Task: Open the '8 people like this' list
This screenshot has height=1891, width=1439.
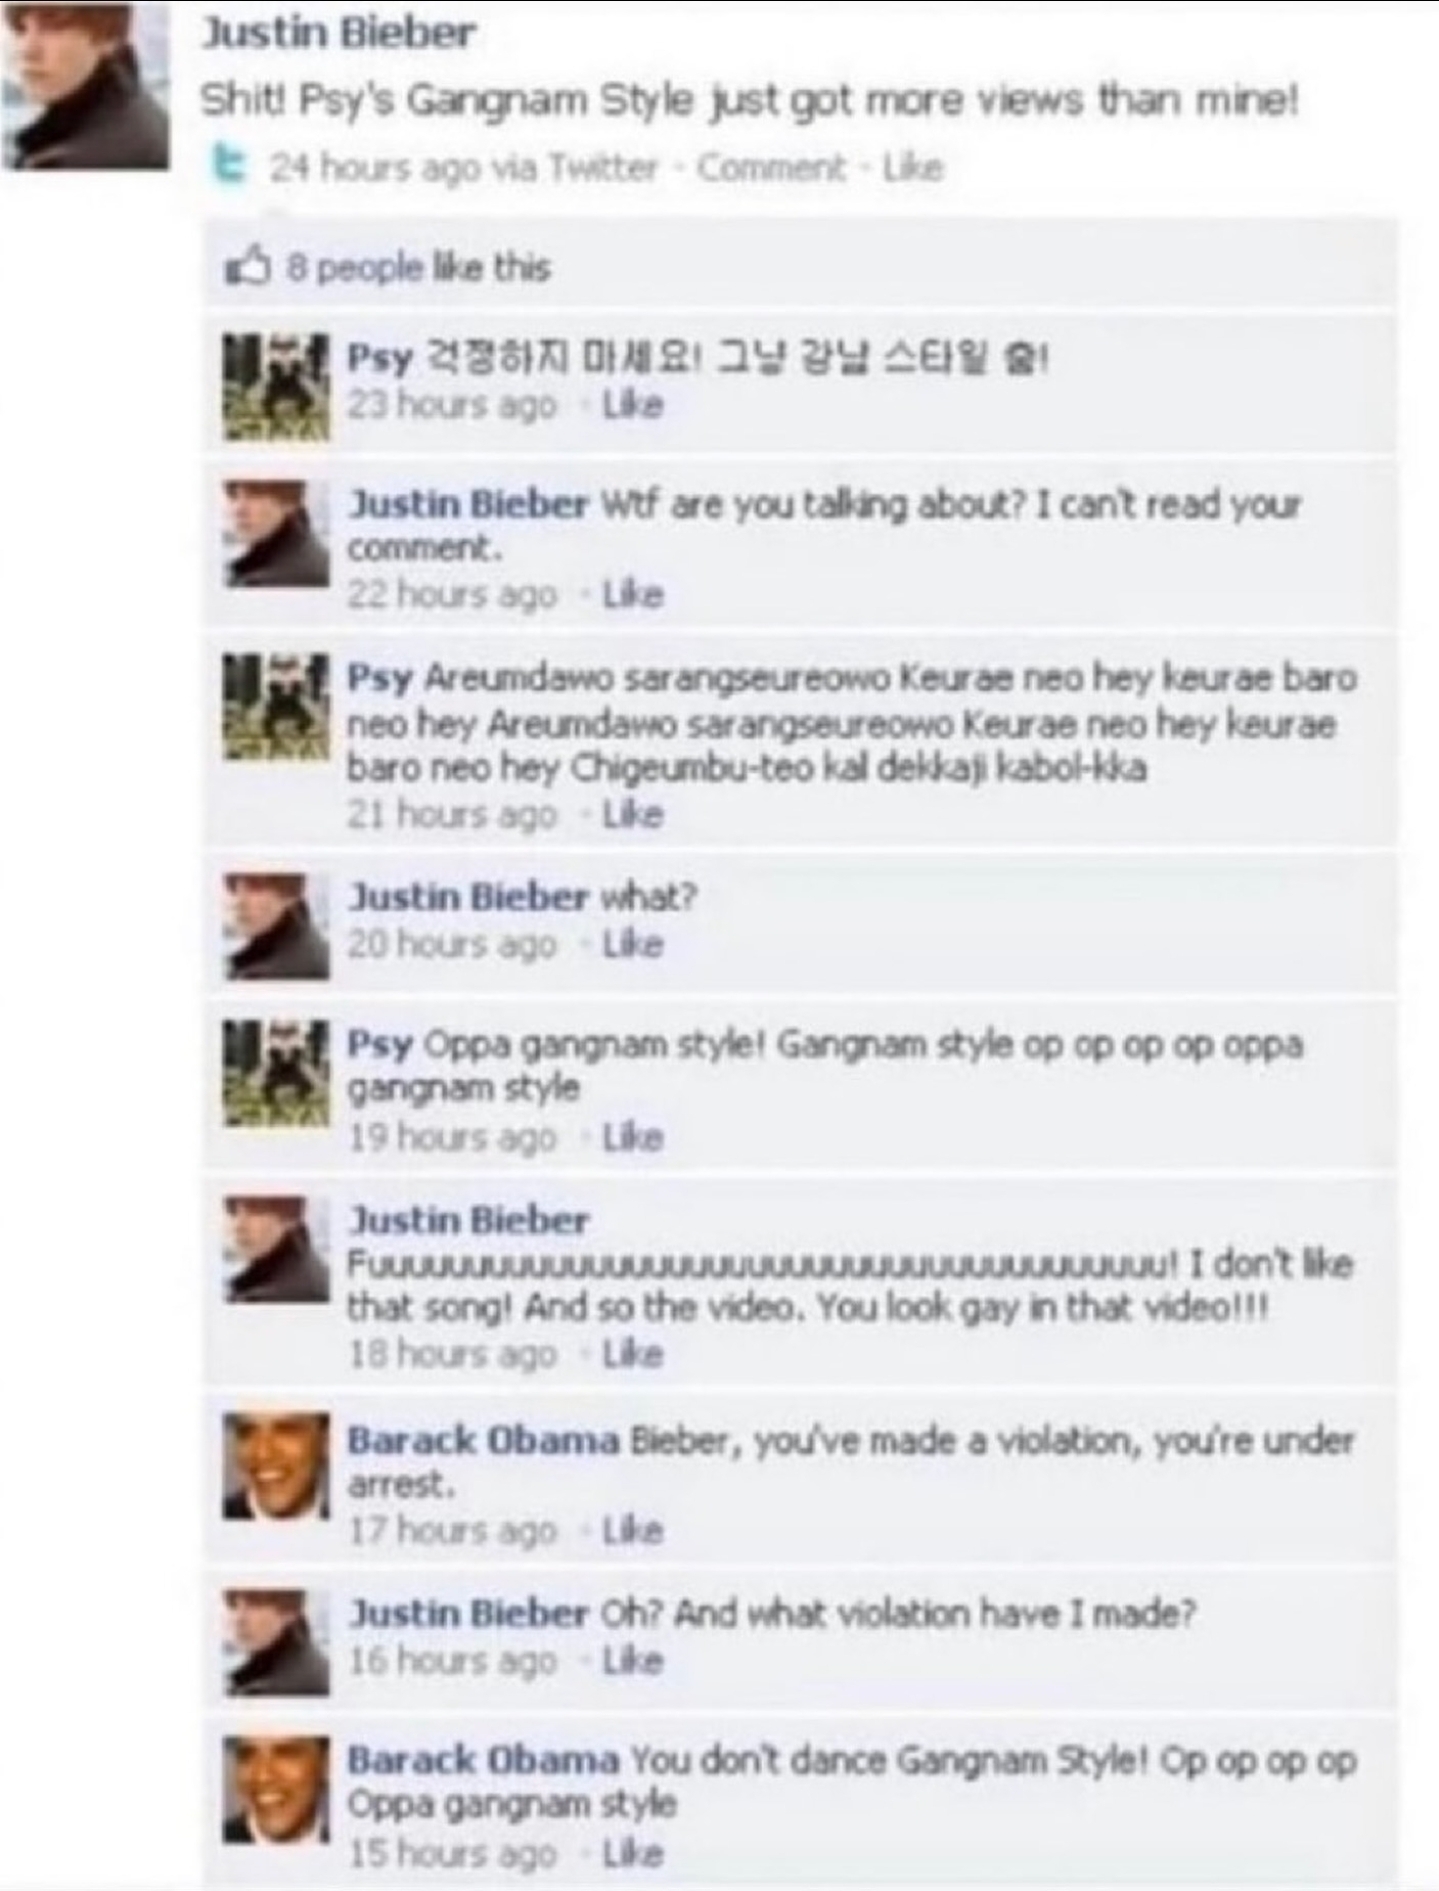Action: 419,267
